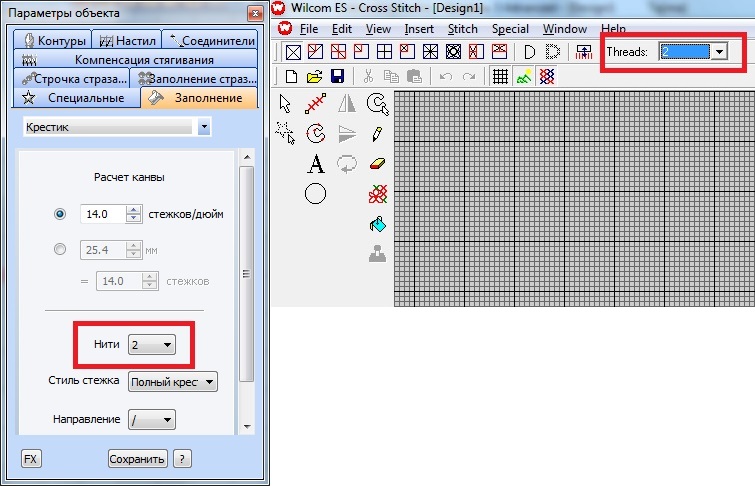Open the File menu
Screen dimensions: 755x486
click(309, 29)
